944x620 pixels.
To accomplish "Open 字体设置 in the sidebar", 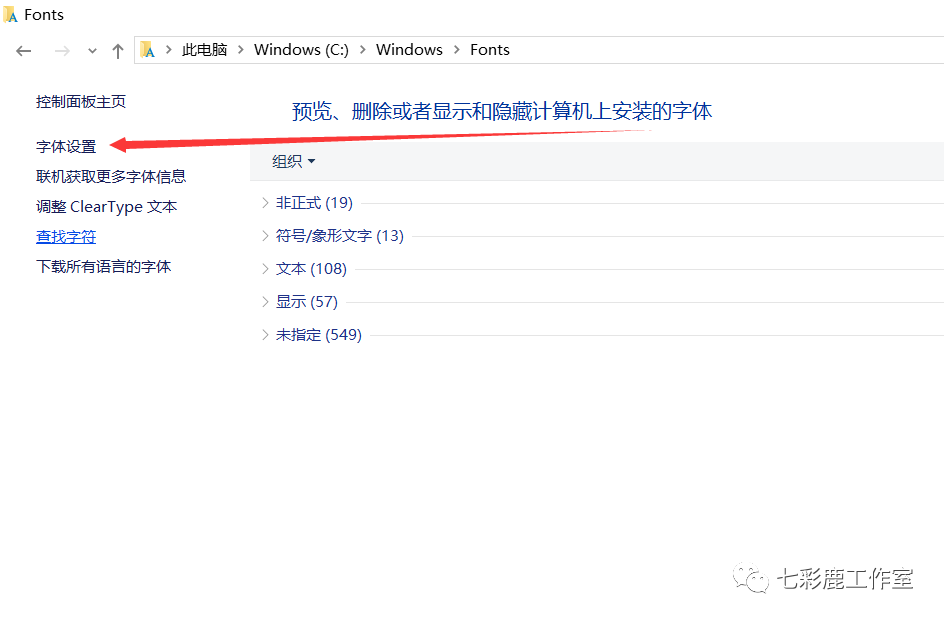I will click(66, 146).
